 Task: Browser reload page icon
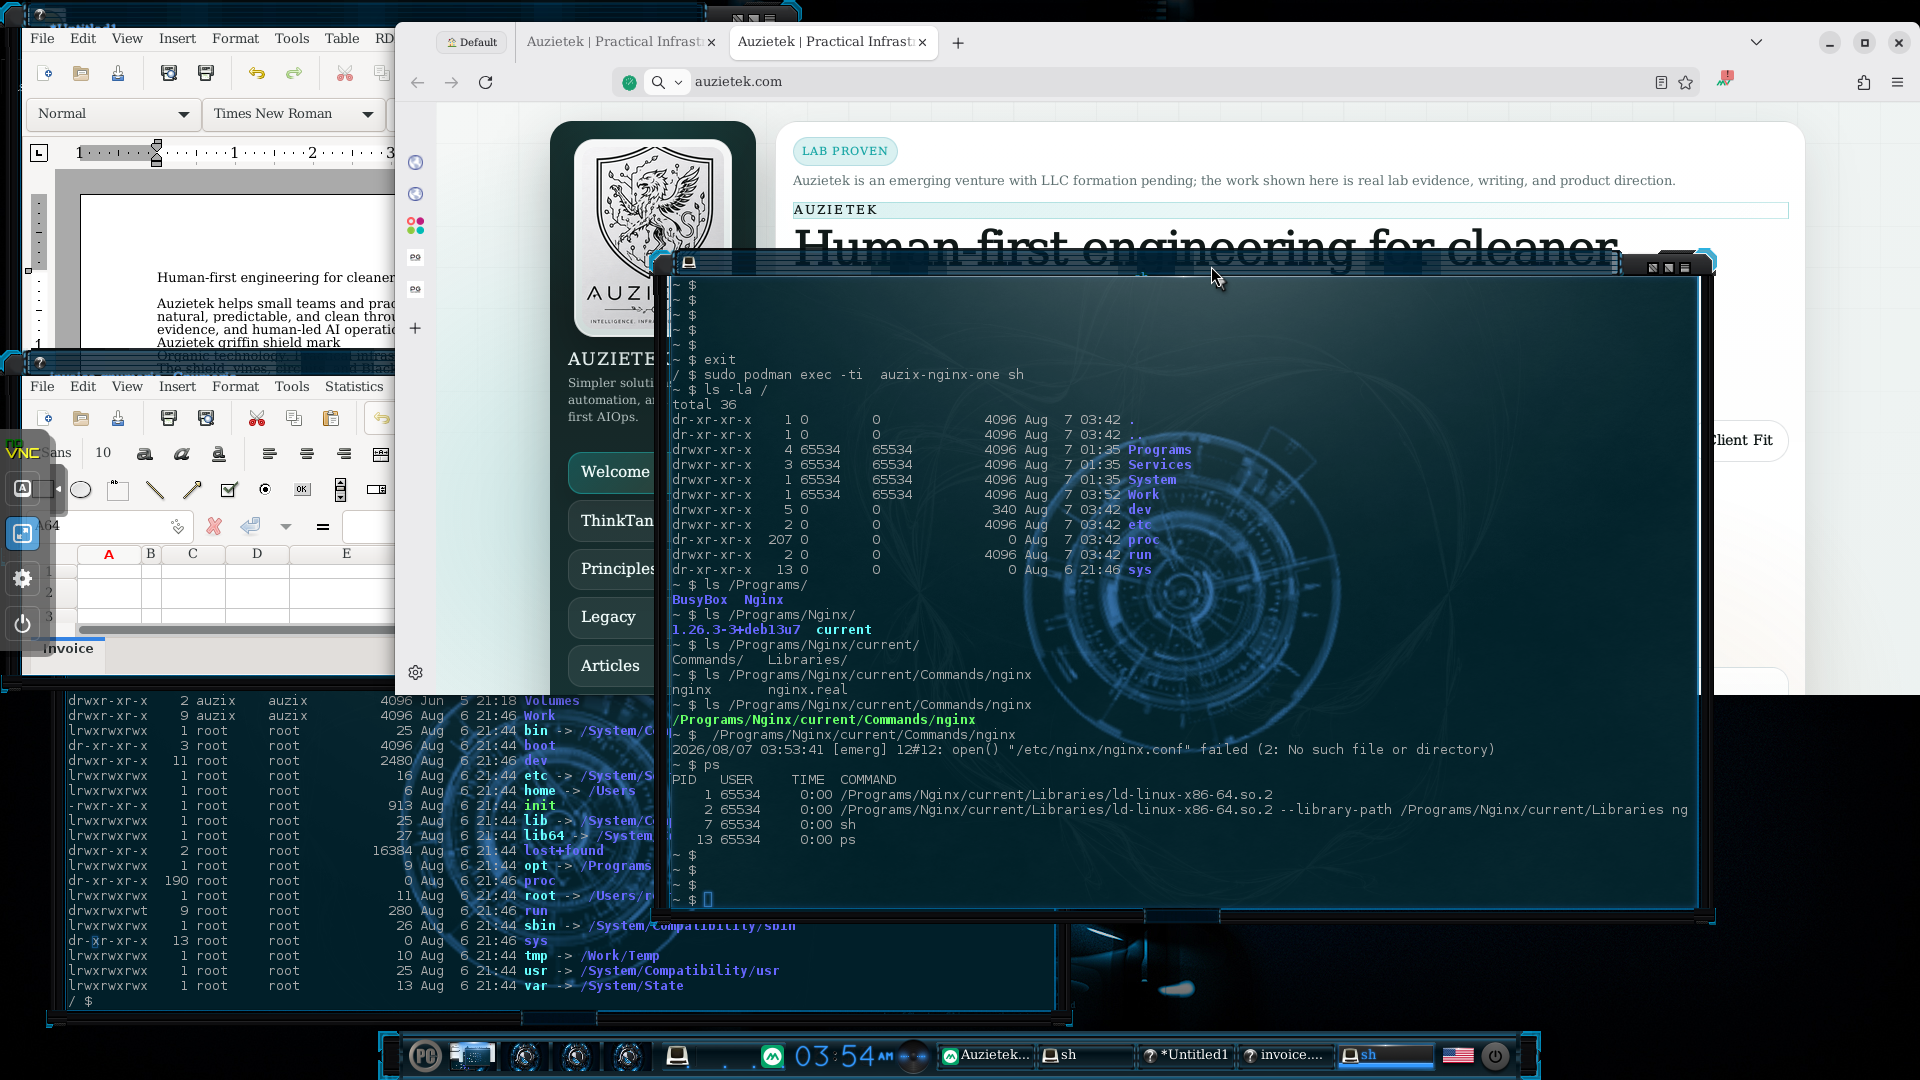485,82
